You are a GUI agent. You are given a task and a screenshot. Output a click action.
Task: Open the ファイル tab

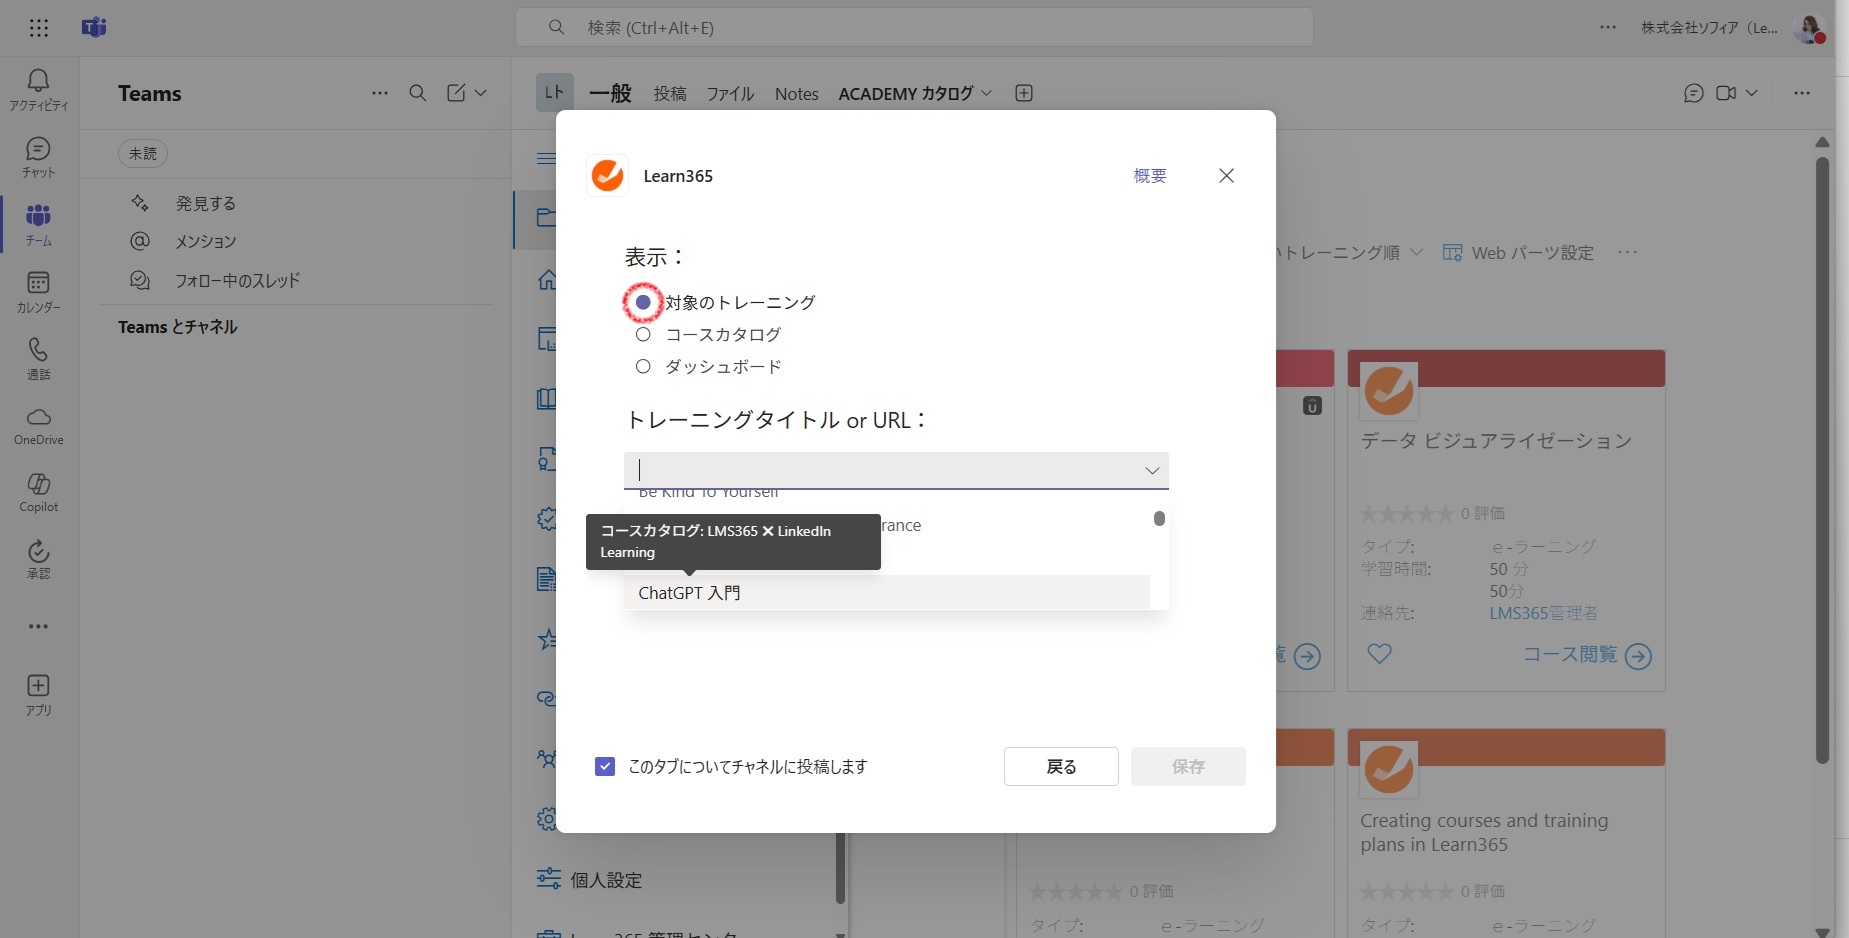(x=730, y=93)
